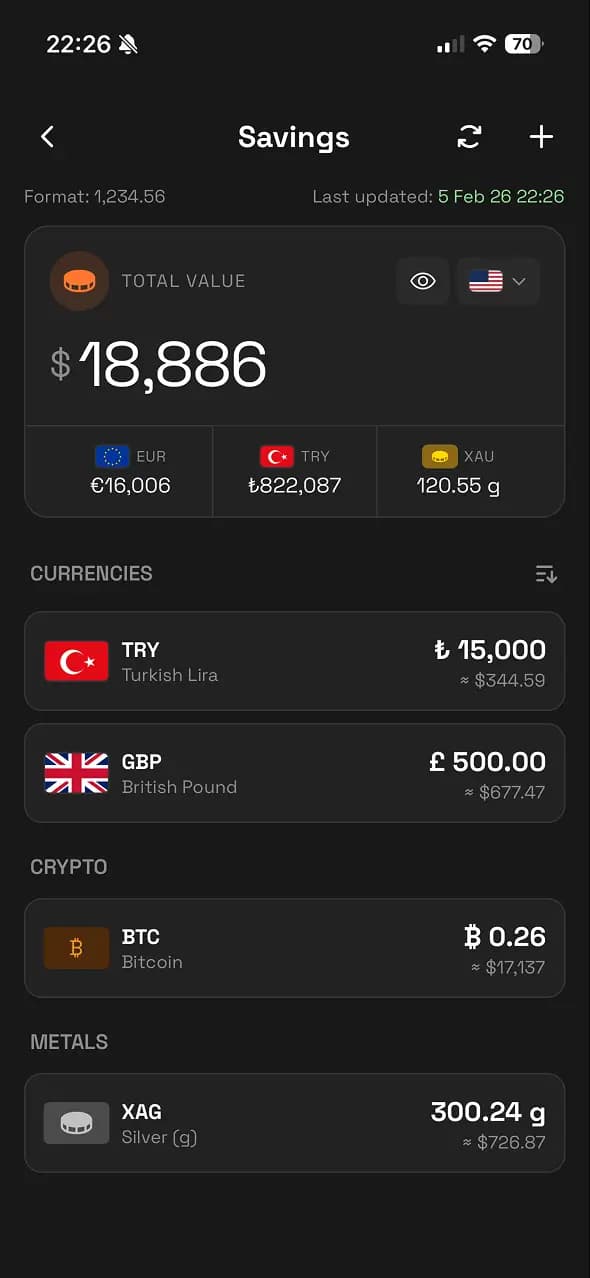Open the BTC Bitcoin entry
This screenshot has height=1278, width=590.
pyautogui.click(x=295, y=947)
